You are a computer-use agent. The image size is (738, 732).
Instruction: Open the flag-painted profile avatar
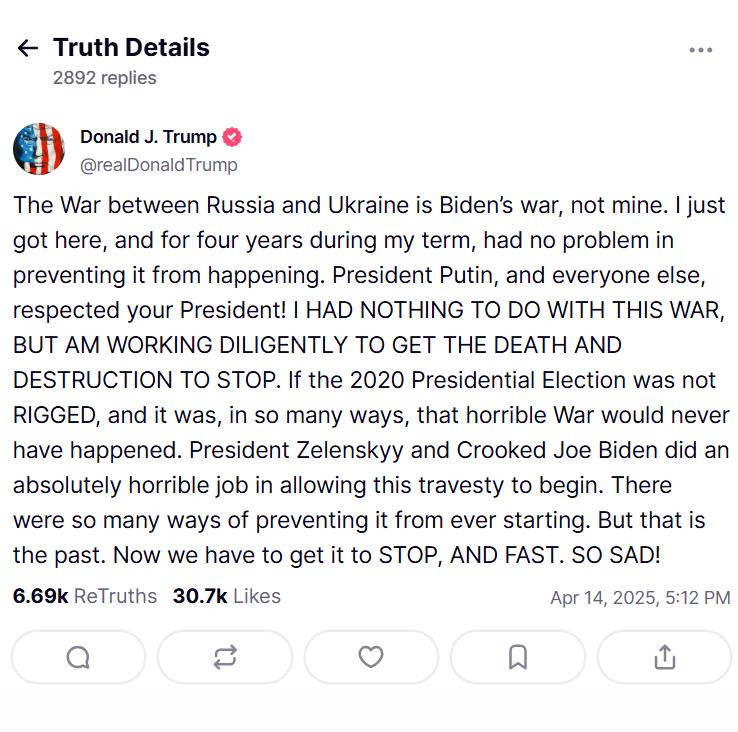pos(38,149)
